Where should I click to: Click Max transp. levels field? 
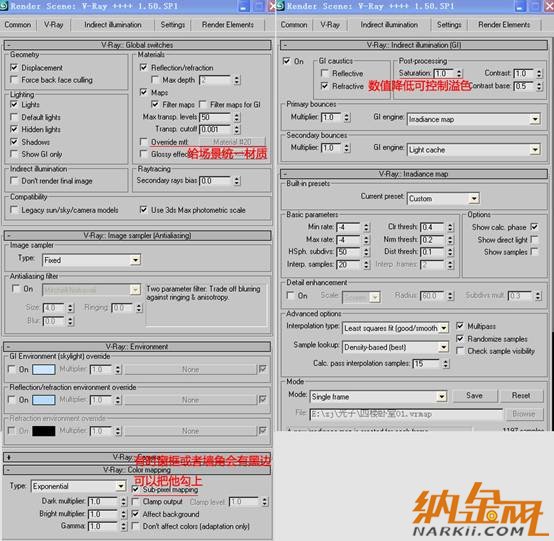pos(215,117)
